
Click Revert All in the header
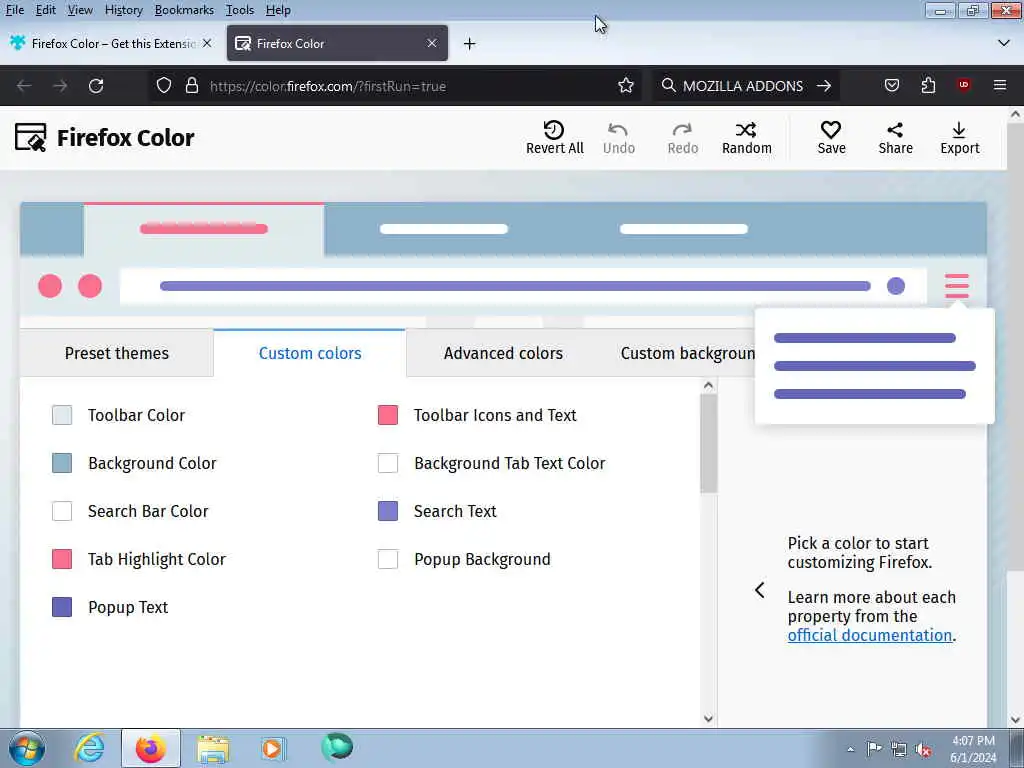click(x=554, y=138)
